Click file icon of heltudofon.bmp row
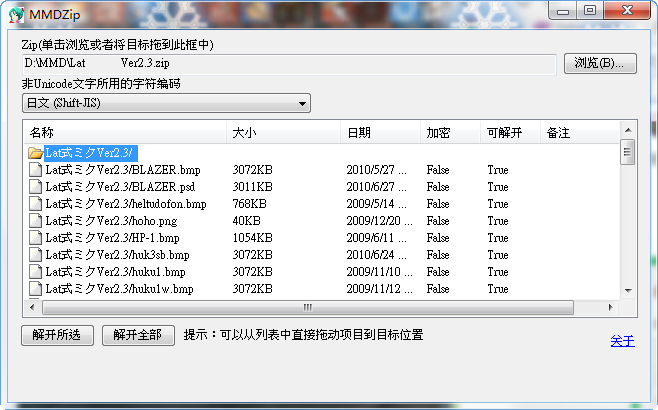This screenshot has height=410, width=658. coord(36,204)
